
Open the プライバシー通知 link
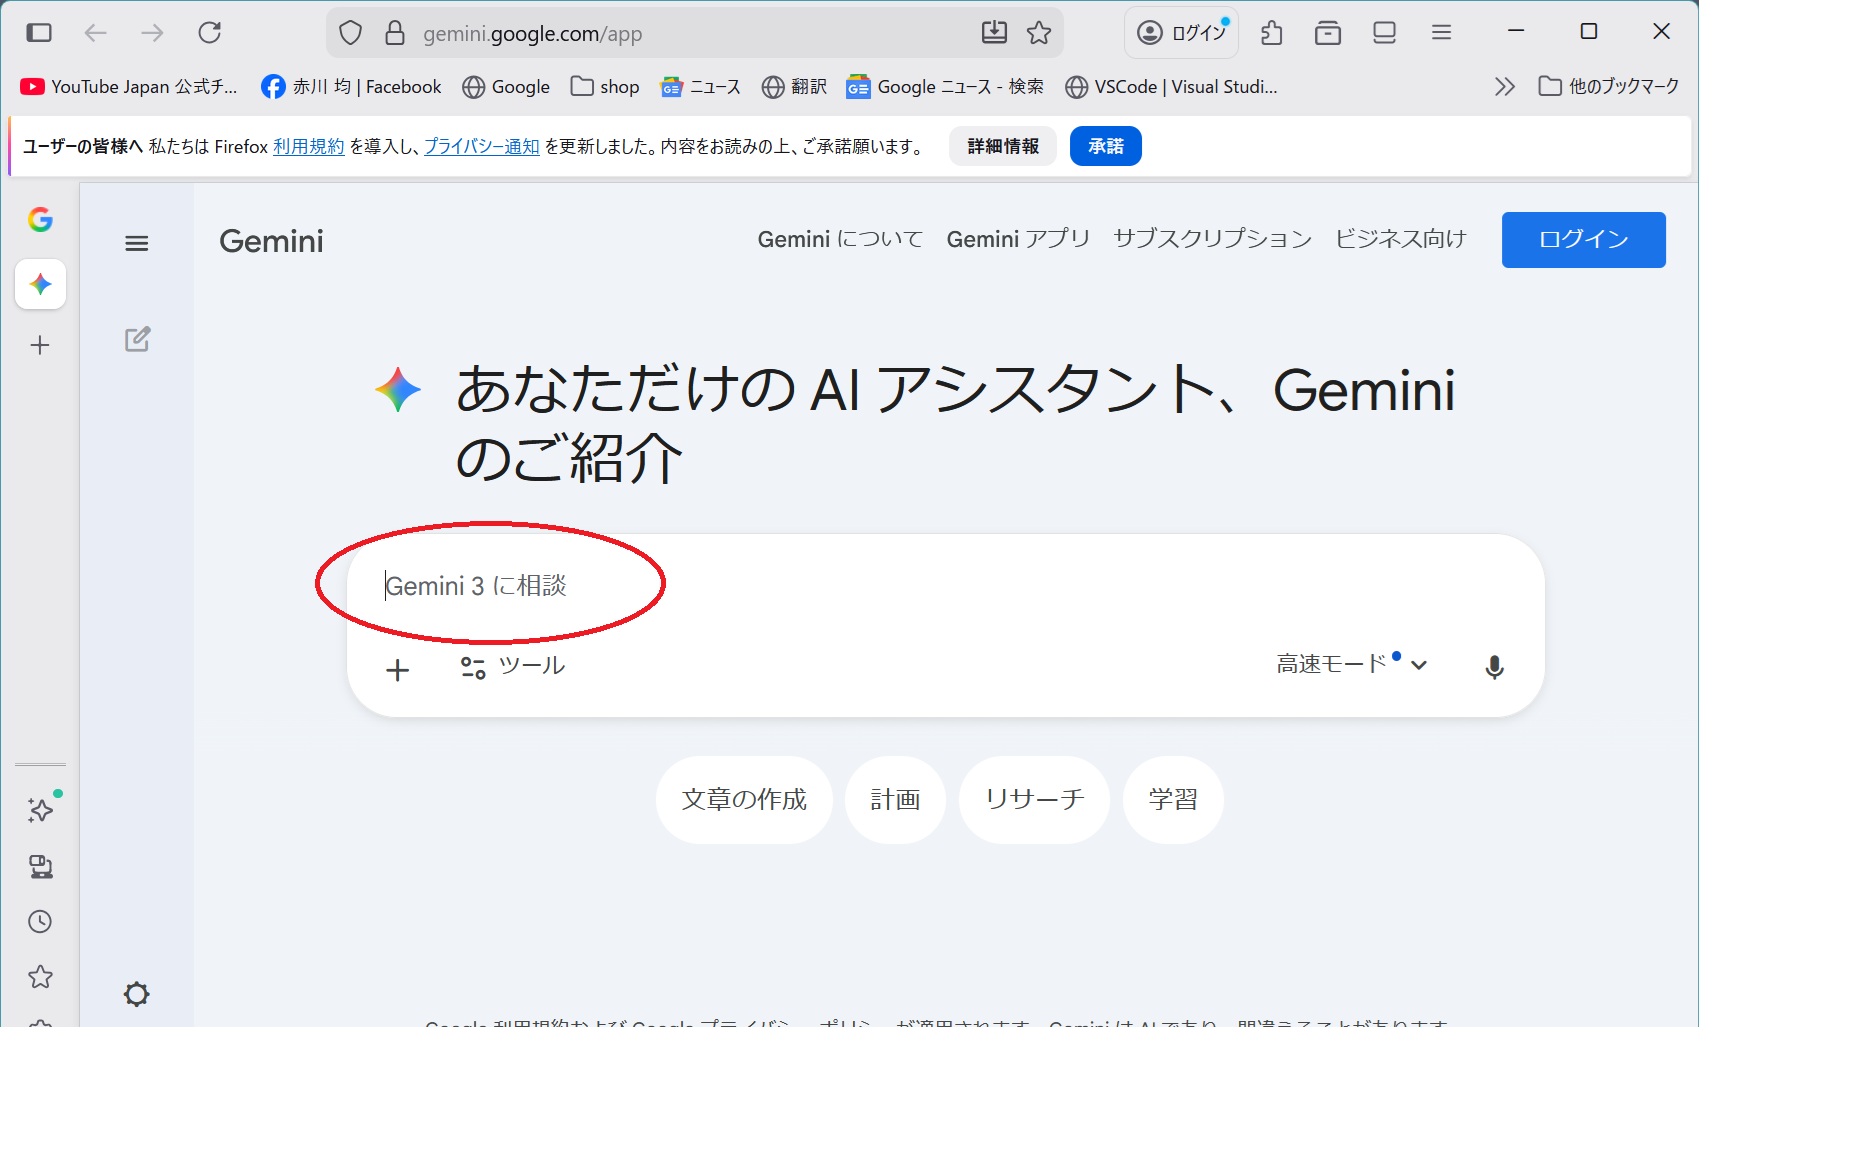pos(481,147)
